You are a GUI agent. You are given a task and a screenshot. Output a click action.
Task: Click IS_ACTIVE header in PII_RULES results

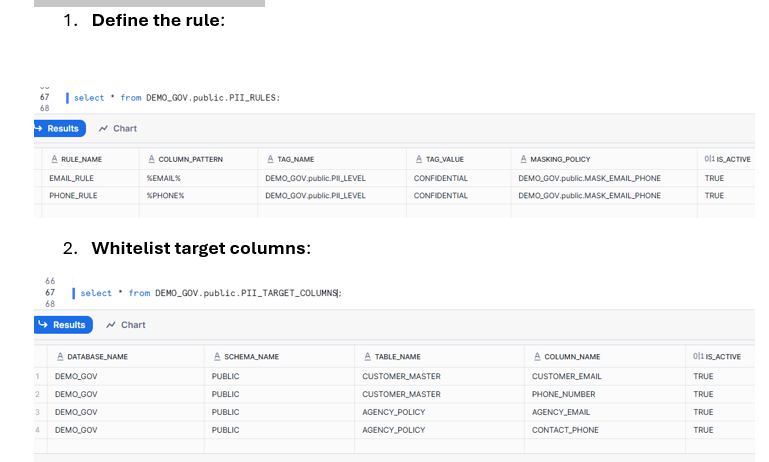pos(727,159)
